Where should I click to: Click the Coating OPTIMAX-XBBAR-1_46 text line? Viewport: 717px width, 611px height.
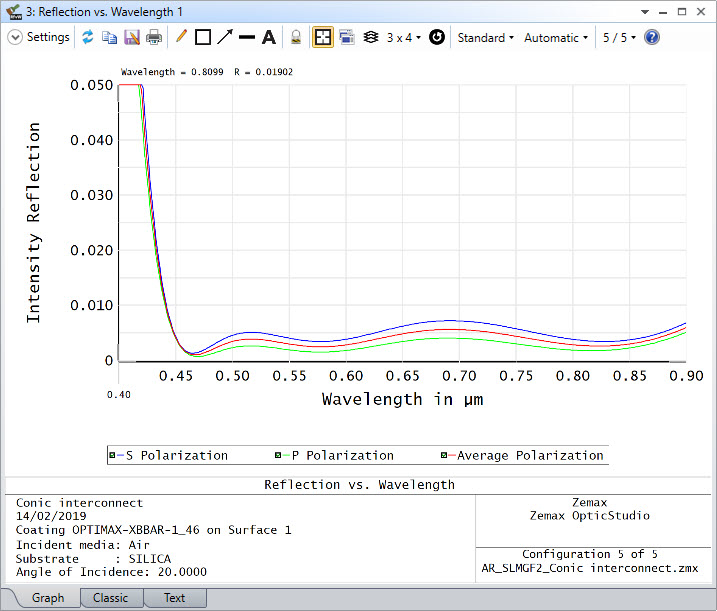(153, 530)
